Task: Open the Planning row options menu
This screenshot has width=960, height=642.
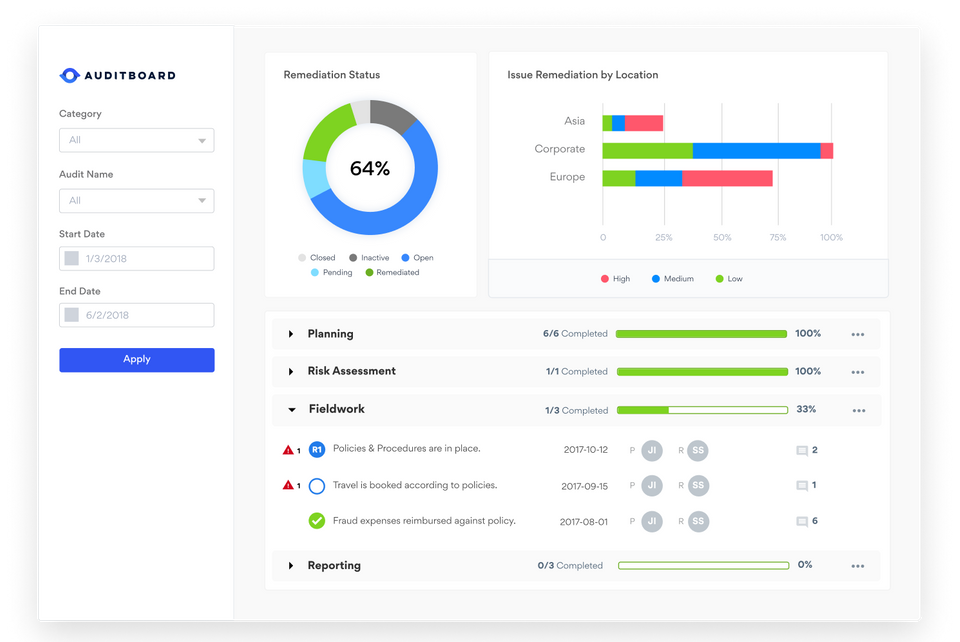Action: coord(857,333)
